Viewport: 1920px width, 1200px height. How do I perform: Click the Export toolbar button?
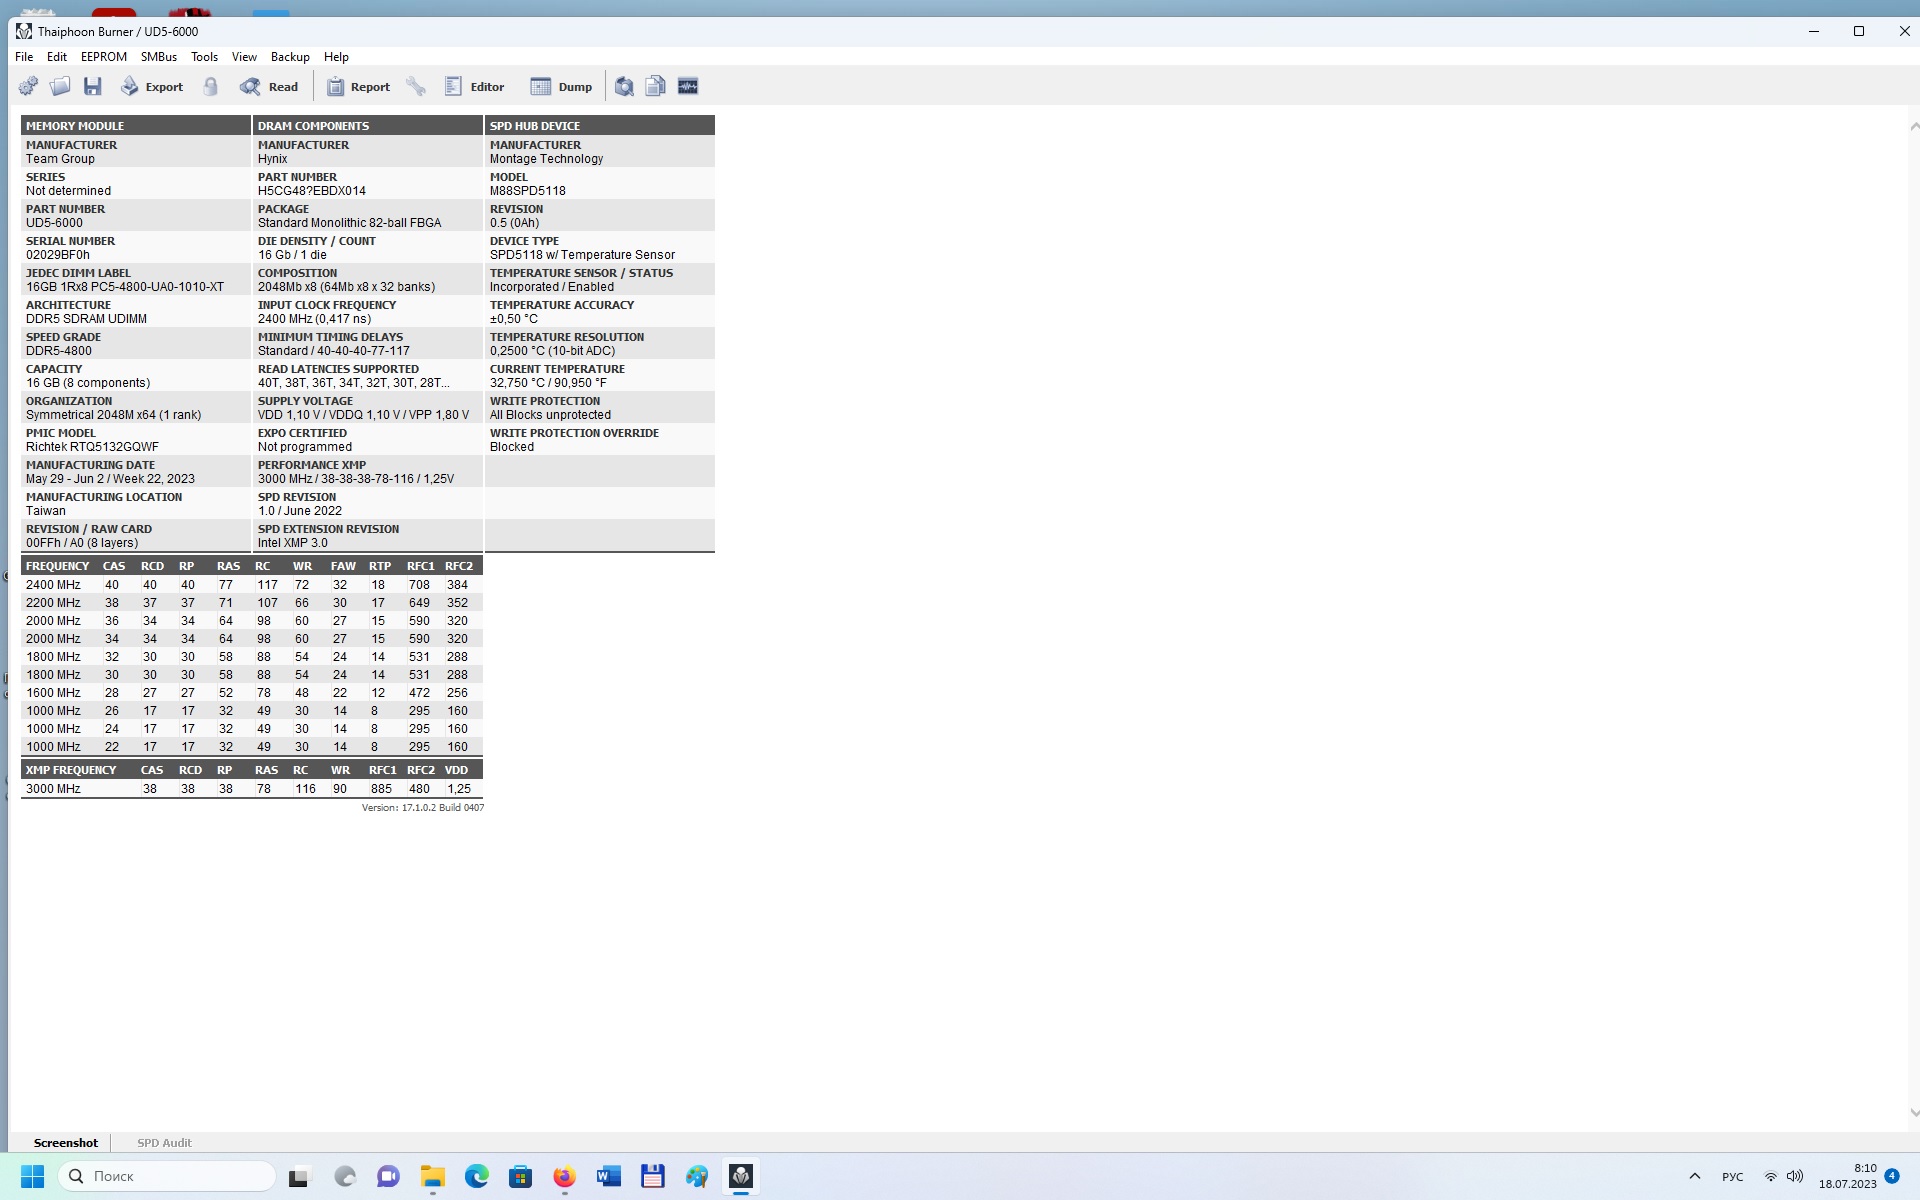pyautogui.click(x=152, y=87)
